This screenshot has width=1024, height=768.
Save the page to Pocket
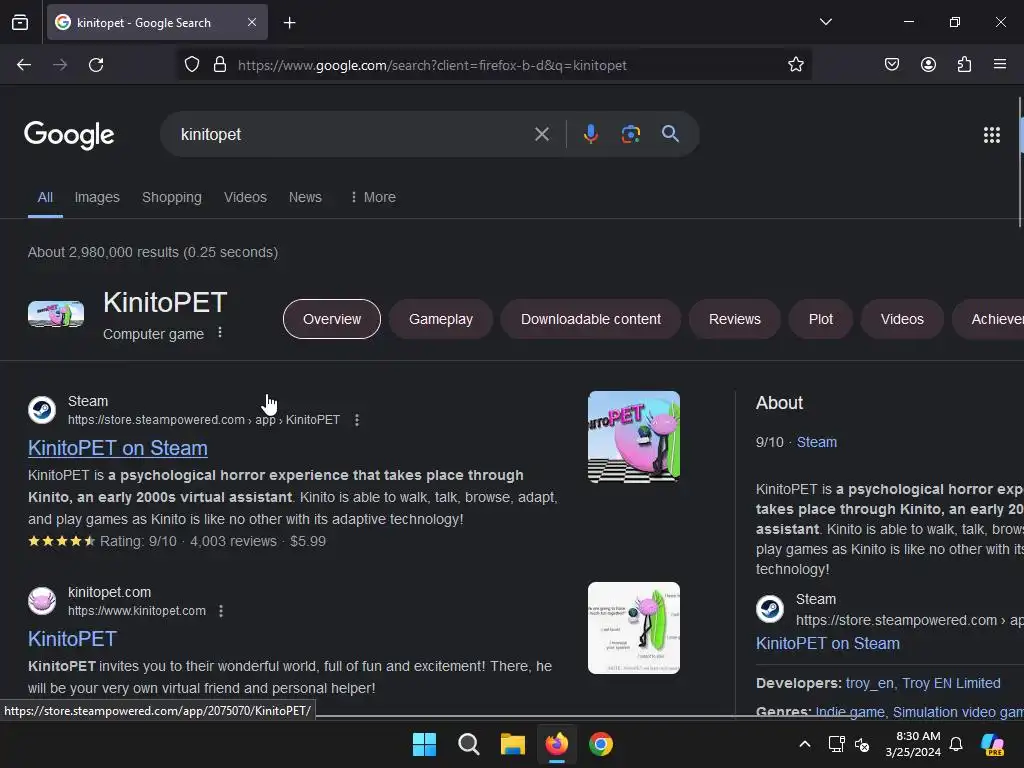[x=891, y=65]
